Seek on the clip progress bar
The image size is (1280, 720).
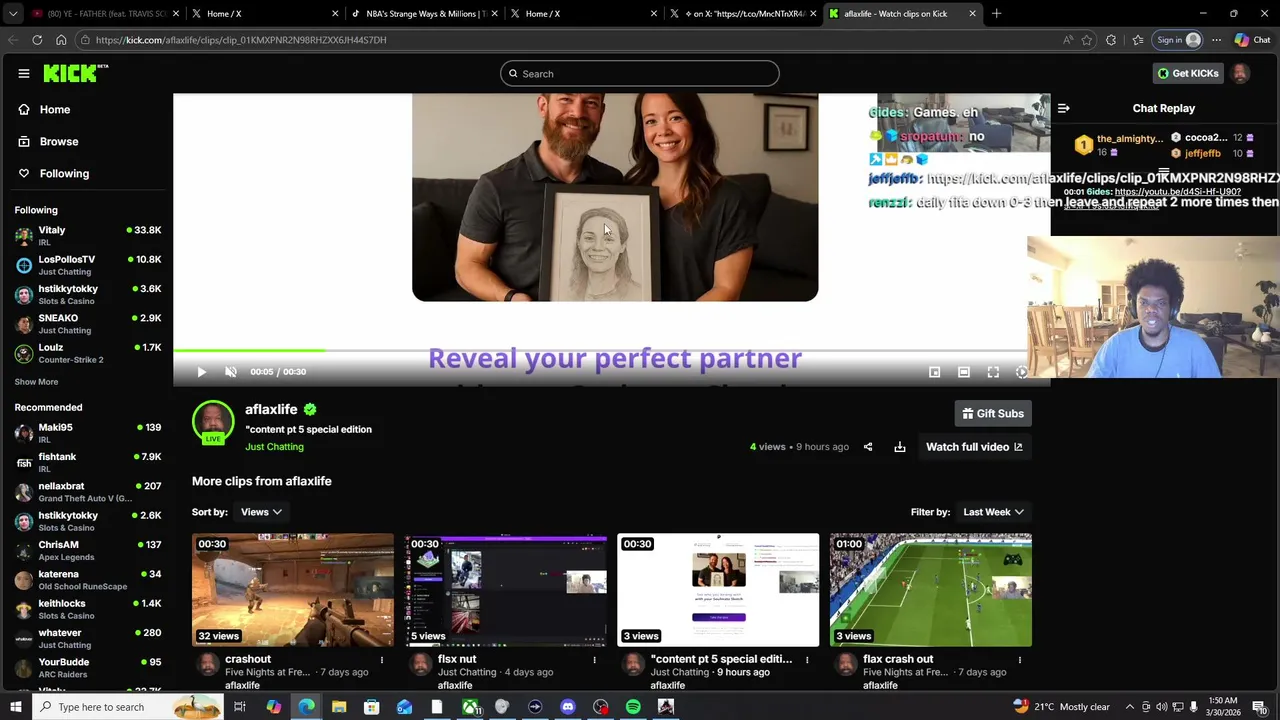611,350
